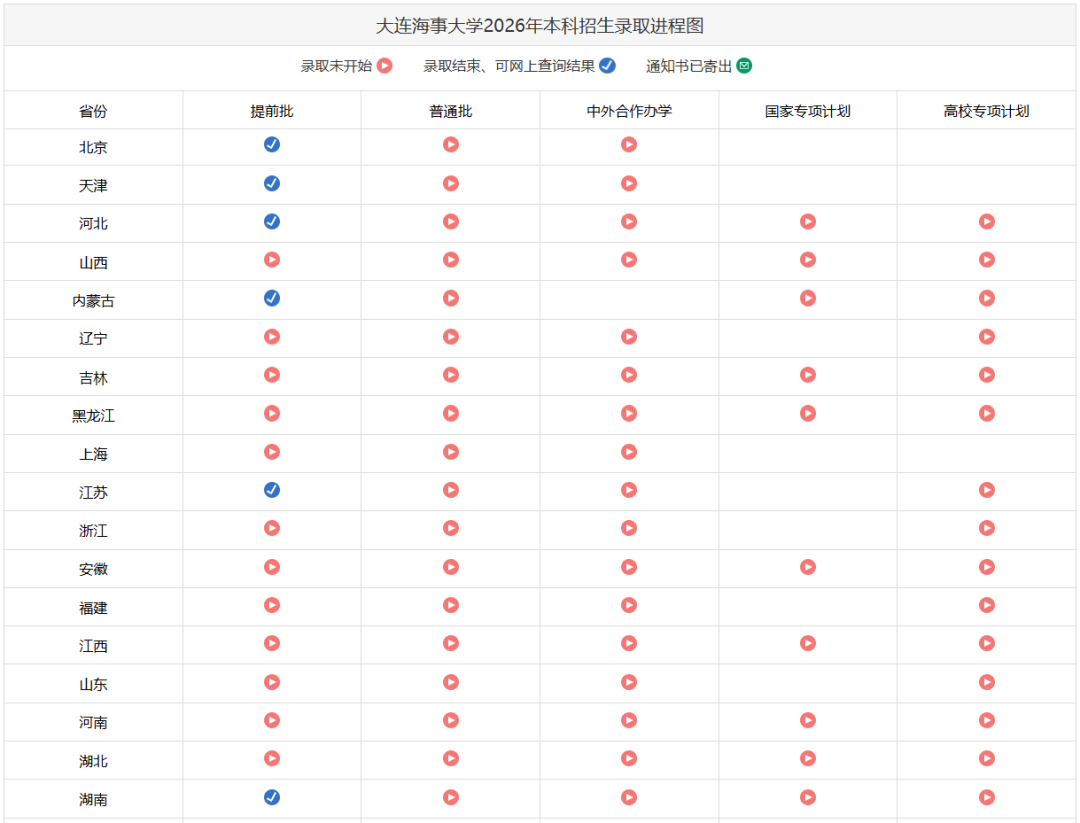Click the title 大连海事大学2026年本科招生录取进程图
The height and width of the screenshot is (823, 1080).
tap(540, 25)
